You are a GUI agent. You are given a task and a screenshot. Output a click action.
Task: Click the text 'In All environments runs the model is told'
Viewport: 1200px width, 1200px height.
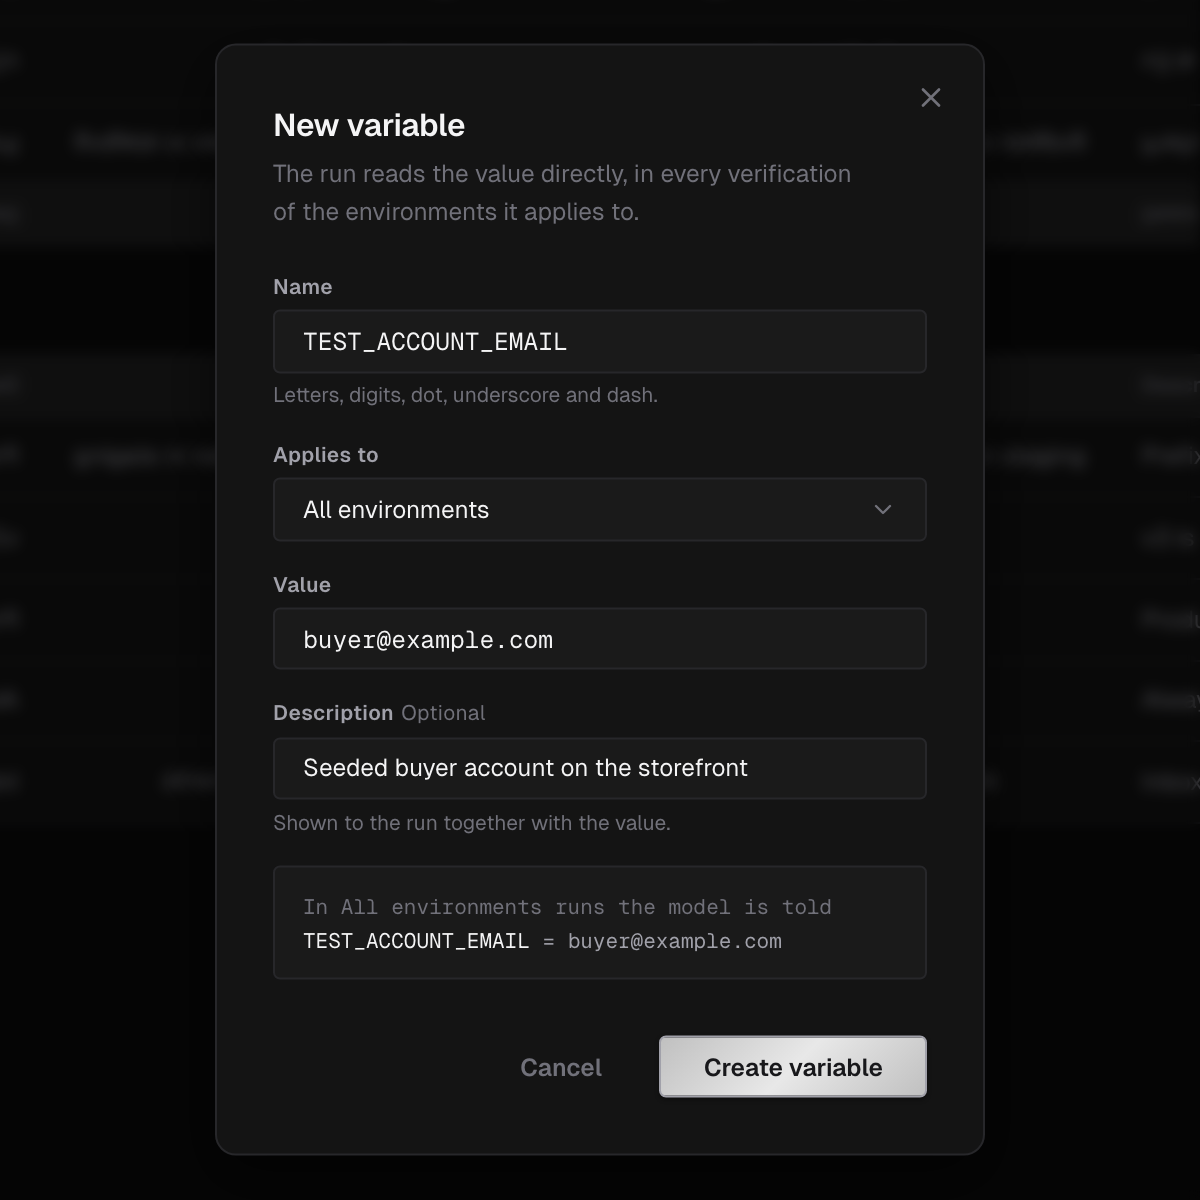[567, 907]
